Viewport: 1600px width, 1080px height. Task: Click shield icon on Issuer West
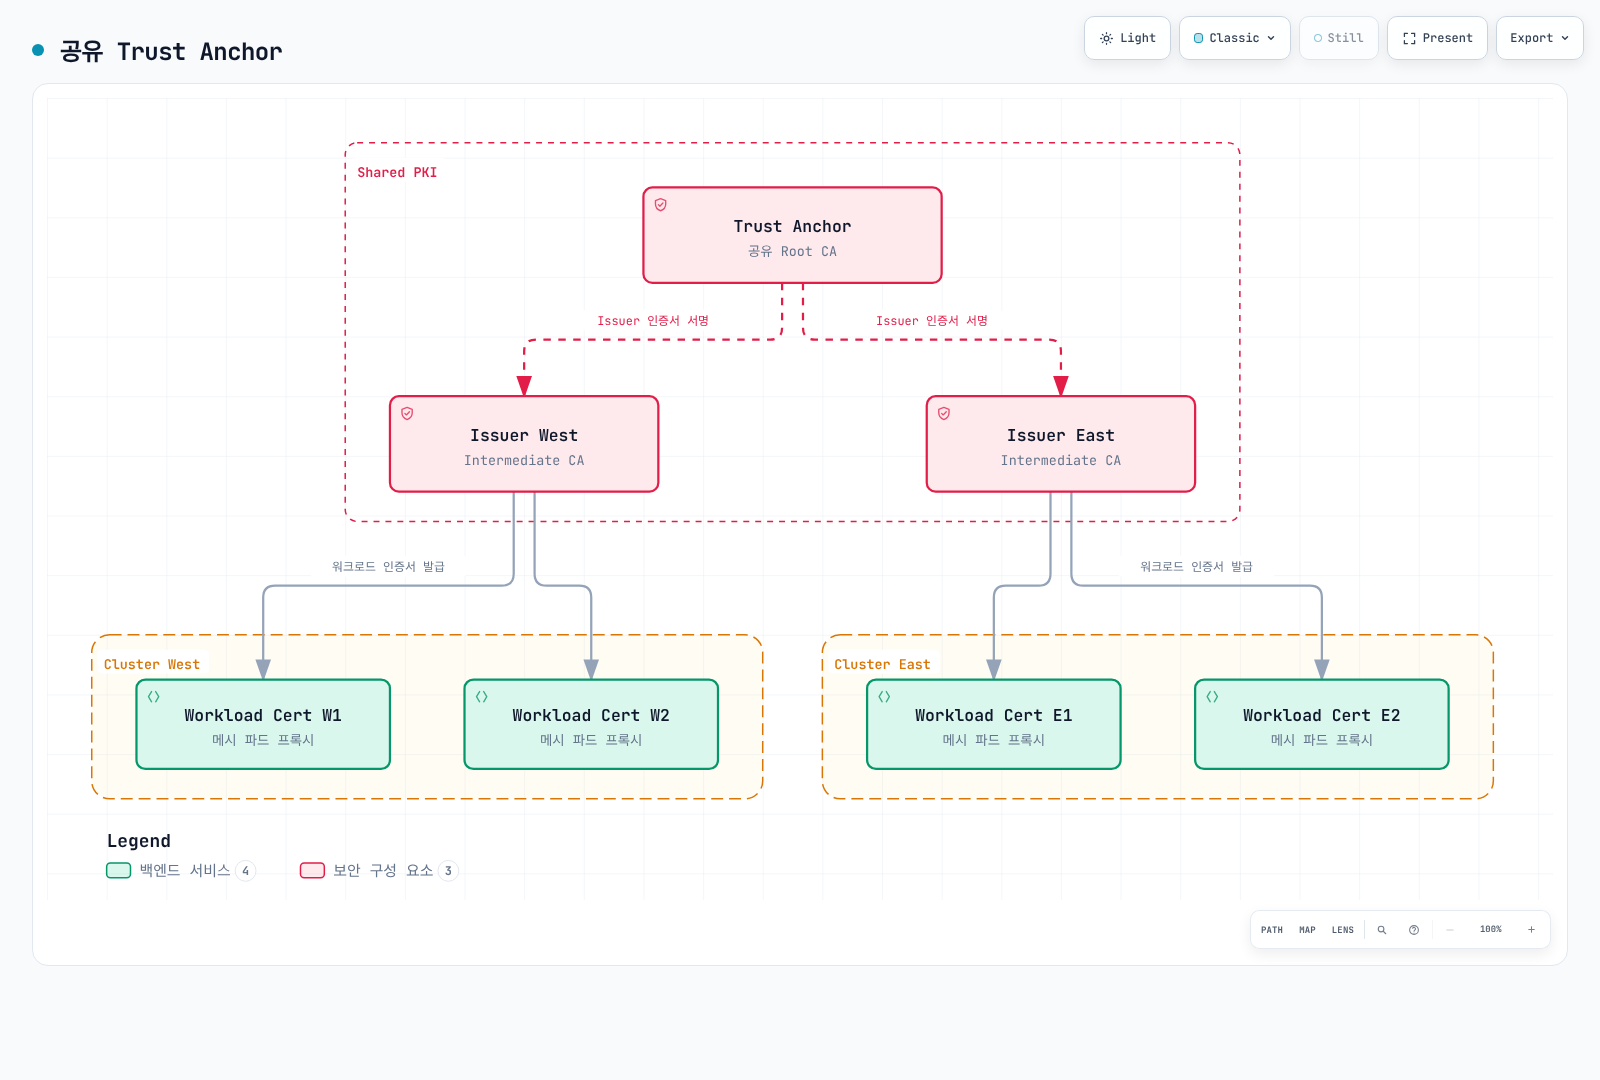(408, 414)
